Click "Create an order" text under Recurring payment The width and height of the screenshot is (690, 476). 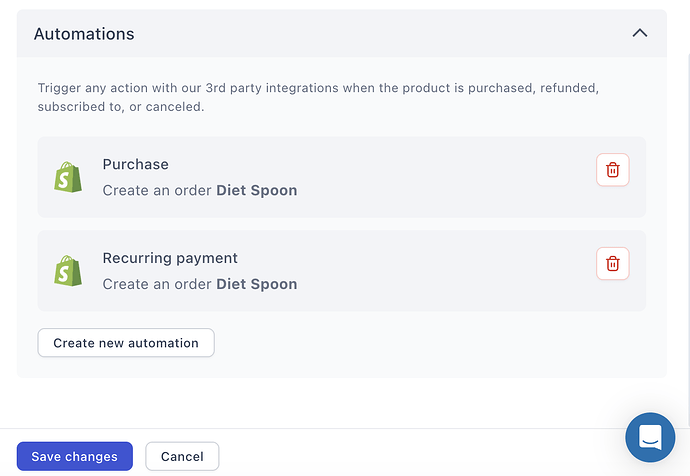(x=157, y=284)
